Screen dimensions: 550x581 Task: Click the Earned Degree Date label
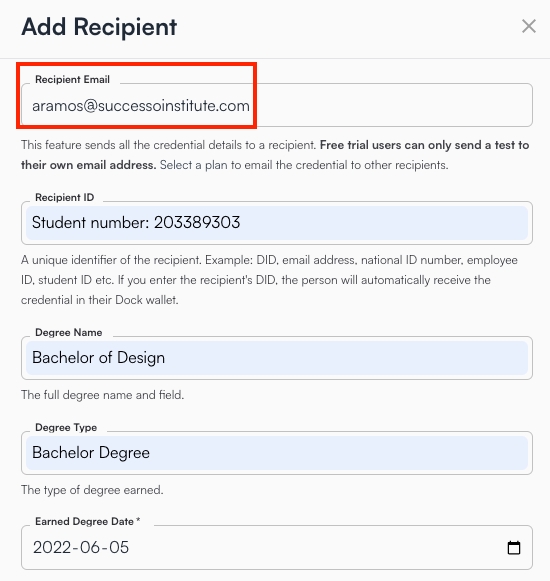[87, 521]
